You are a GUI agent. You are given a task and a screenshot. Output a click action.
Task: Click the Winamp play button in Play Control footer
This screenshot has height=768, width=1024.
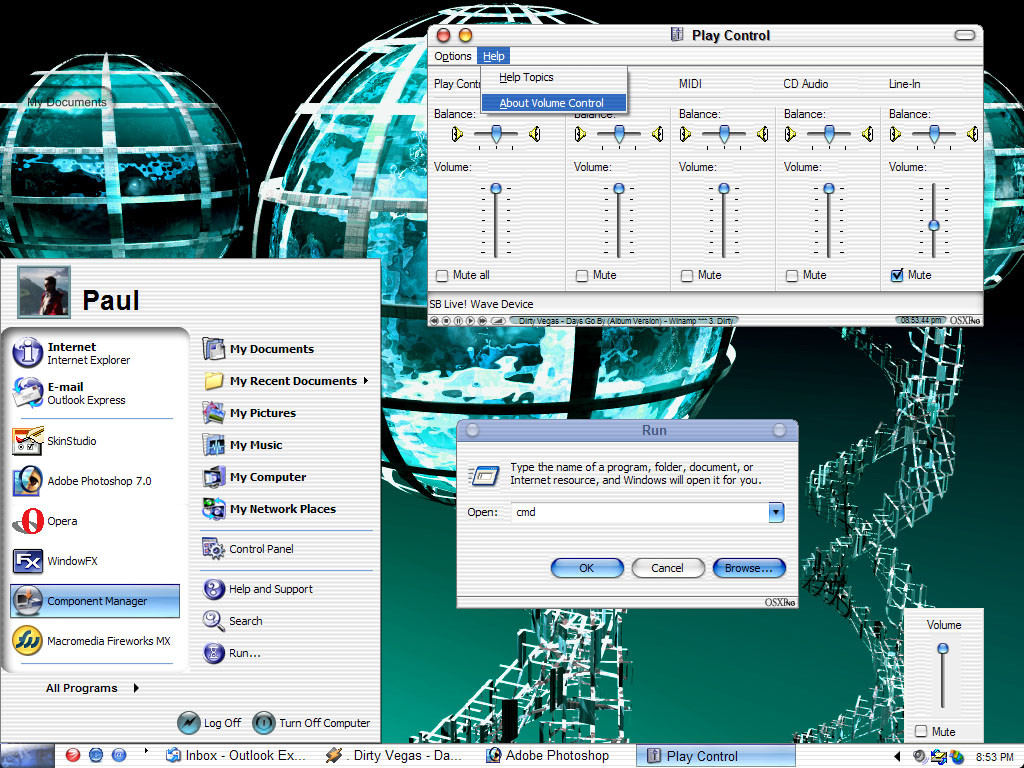tap(470, 321)
